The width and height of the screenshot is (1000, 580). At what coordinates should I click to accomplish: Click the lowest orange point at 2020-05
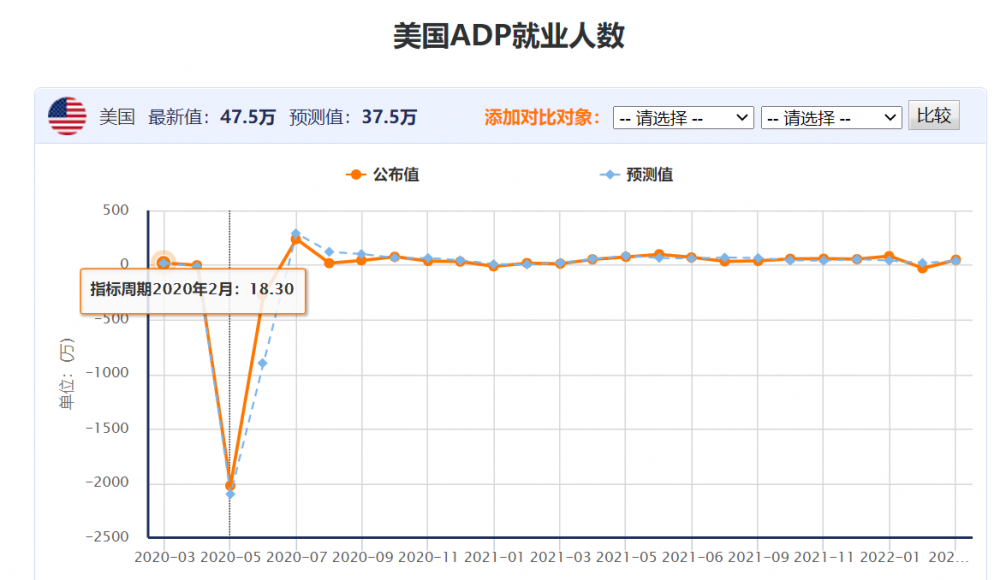coord(230,486)
